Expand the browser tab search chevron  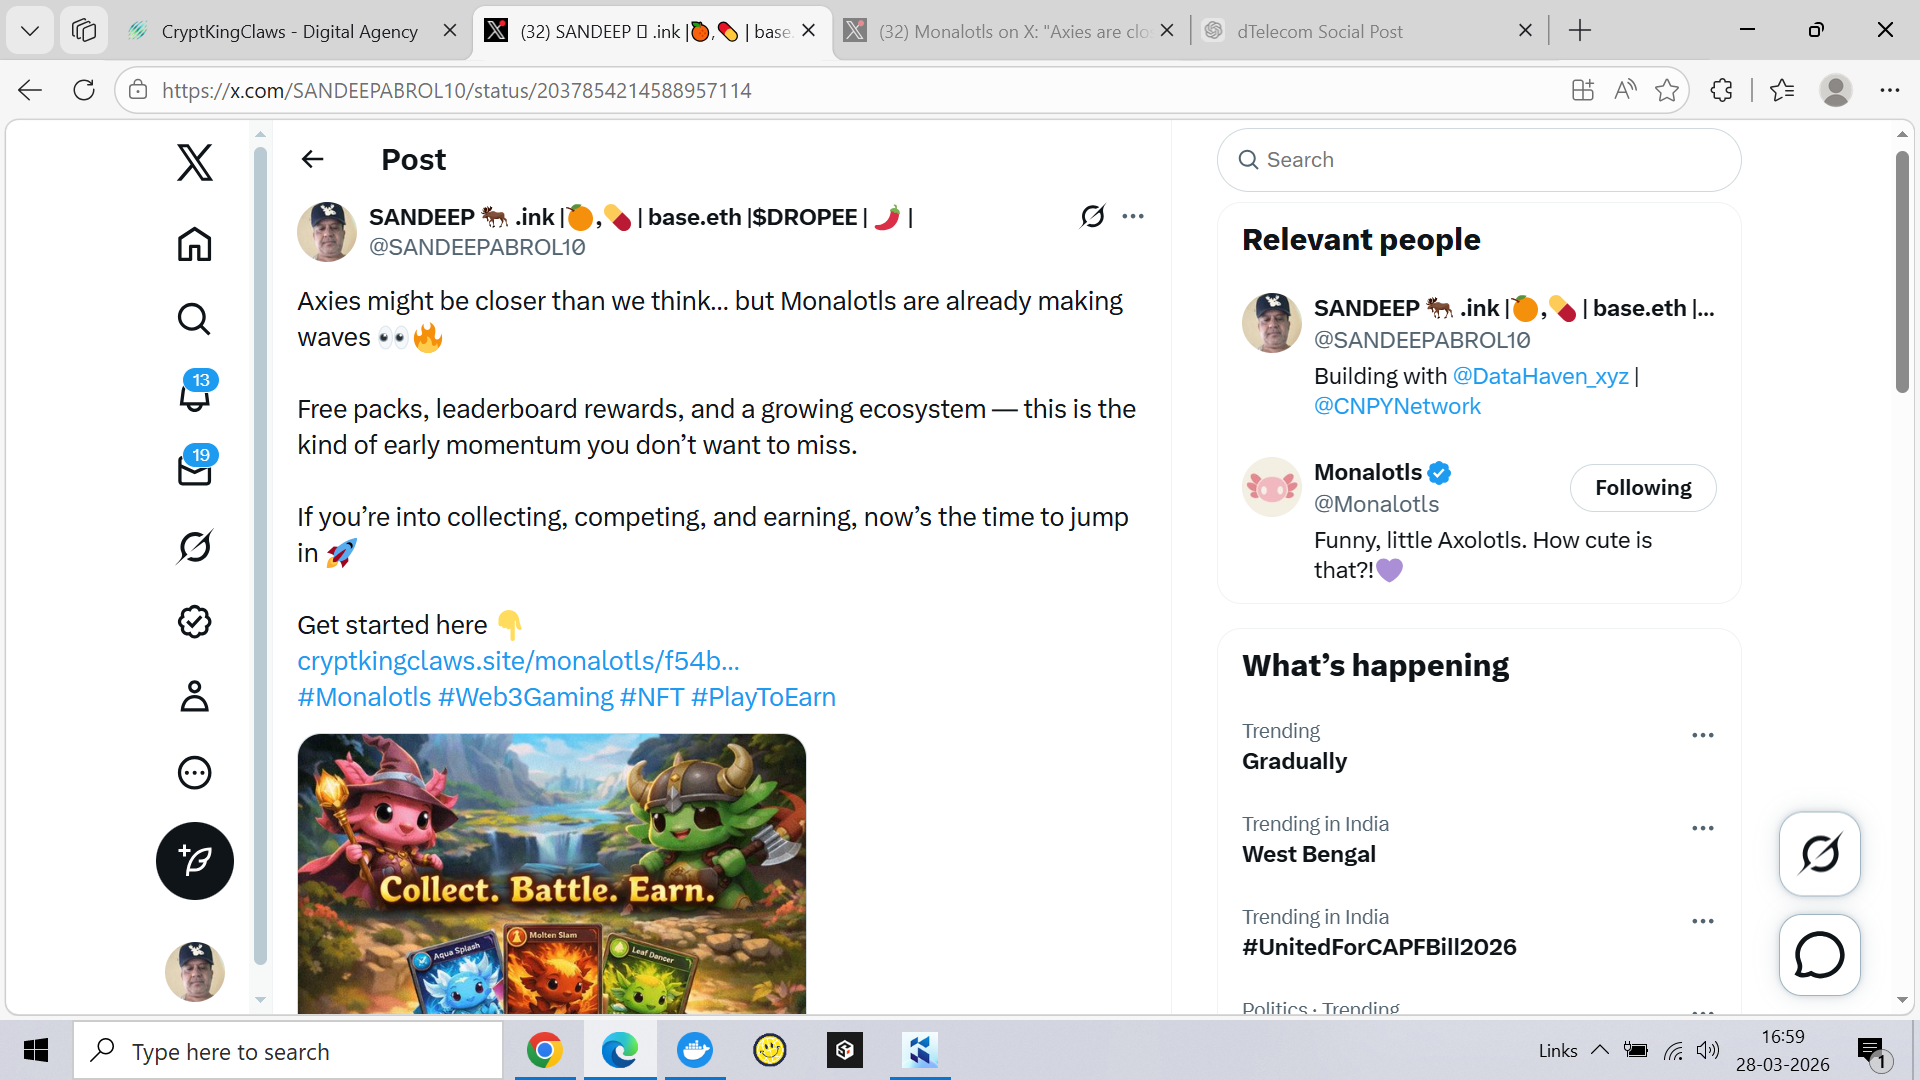tap(30, 31)
